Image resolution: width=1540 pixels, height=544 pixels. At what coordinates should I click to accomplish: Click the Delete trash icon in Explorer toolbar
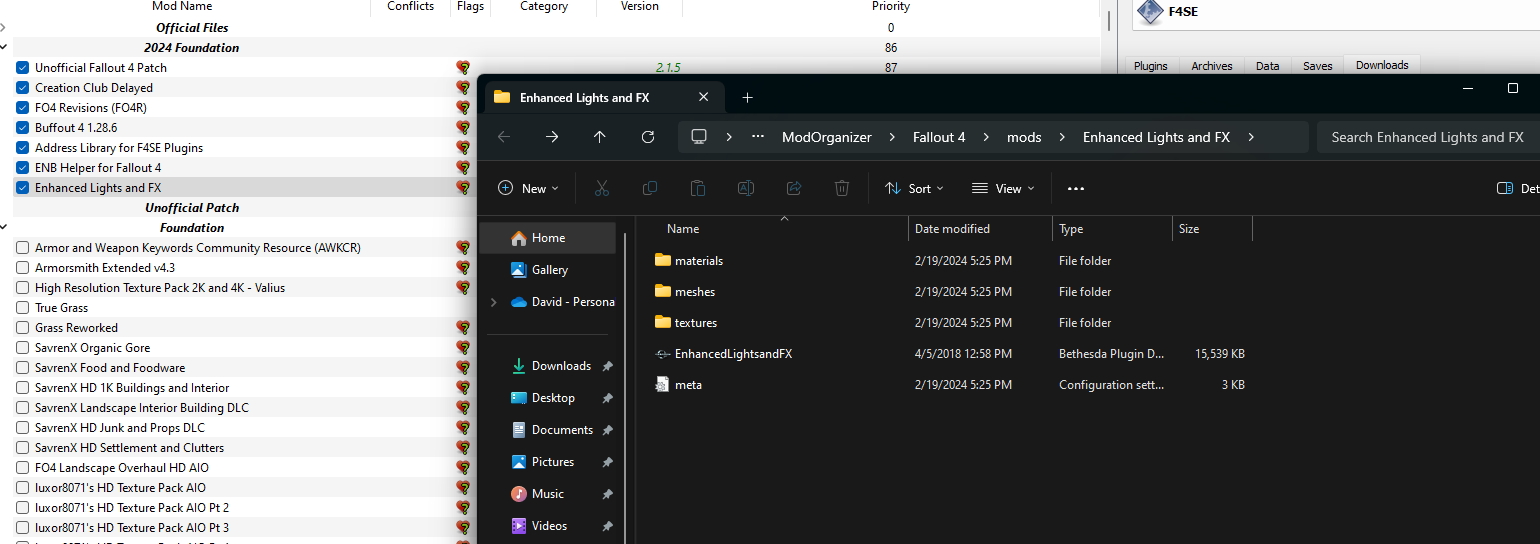coord(842,188)
